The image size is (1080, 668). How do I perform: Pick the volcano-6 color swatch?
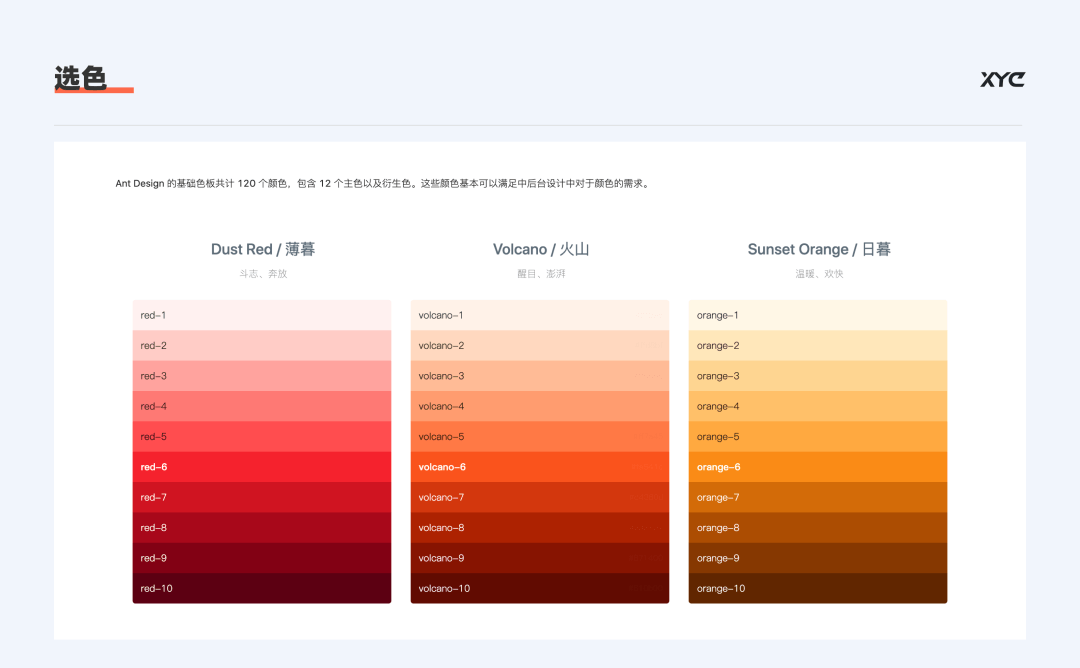[x=540, y=467]
